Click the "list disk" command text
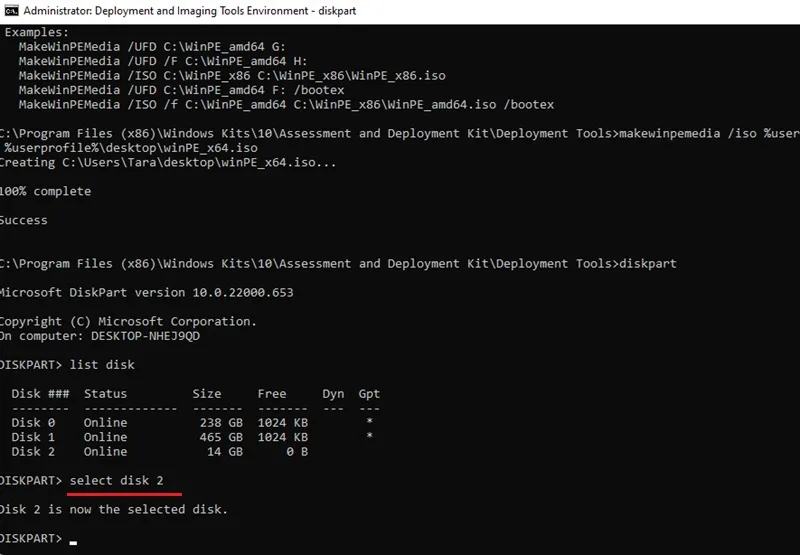Image resolution: width=800 pixels, height=555 pixels. (x=102, y=365)
